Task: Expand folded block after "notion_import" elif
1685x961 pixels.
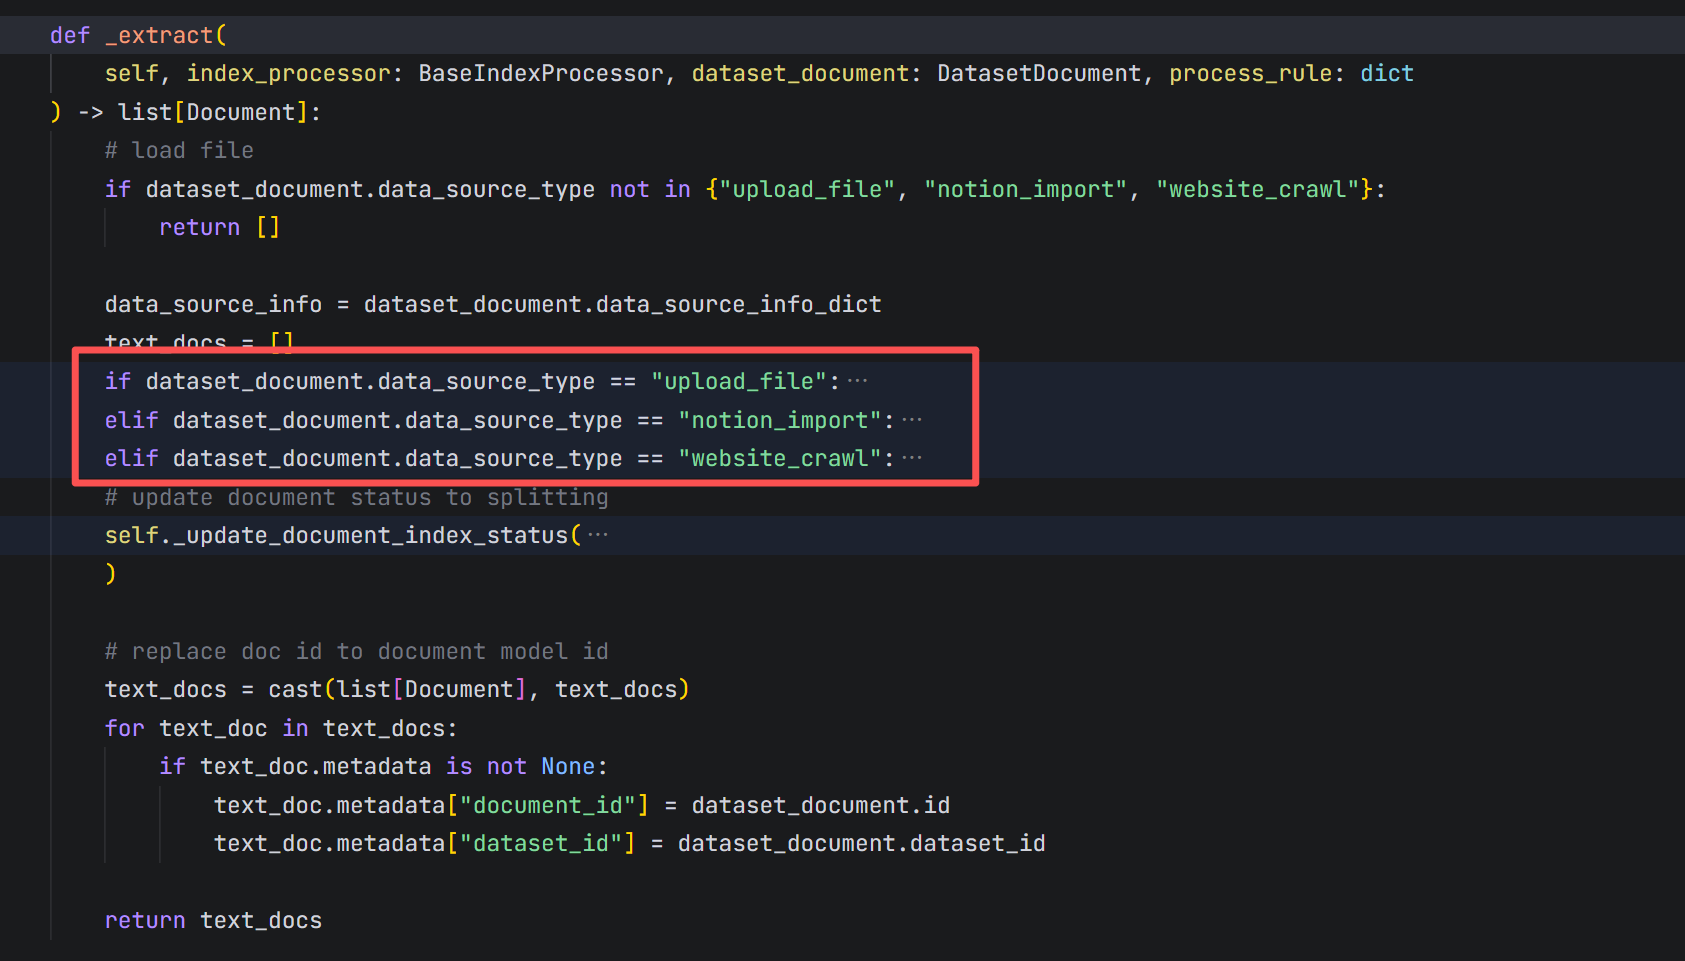Action: pyautogui.click(x=912, y=420)
